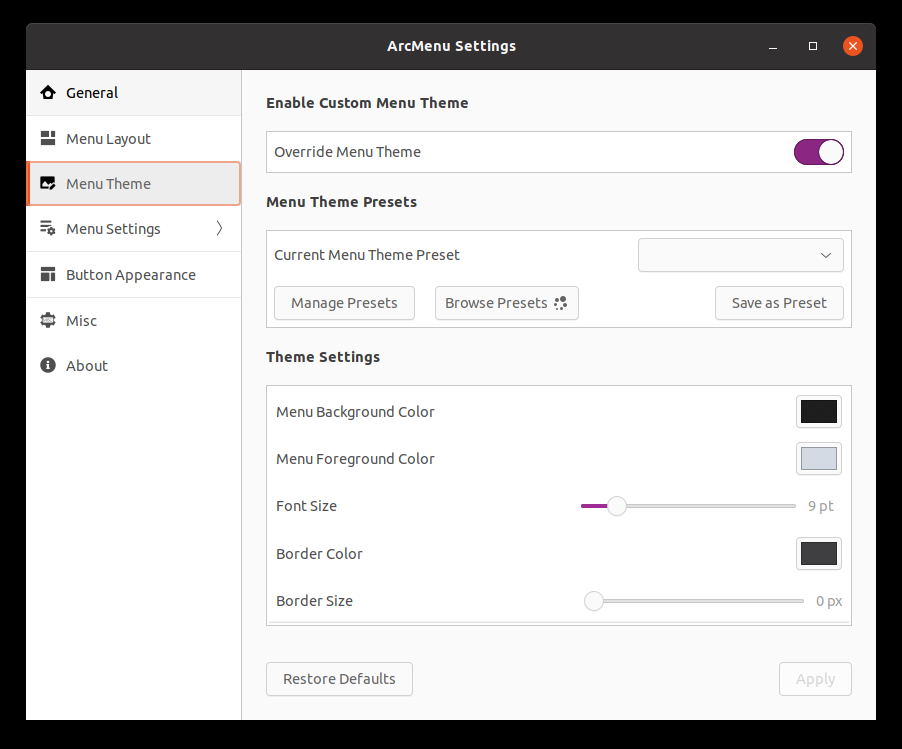Image resolution: width=902 pixels, height=749 pixels.
Task: Open the Menu Background Color swatch
Action: [819, 411]
